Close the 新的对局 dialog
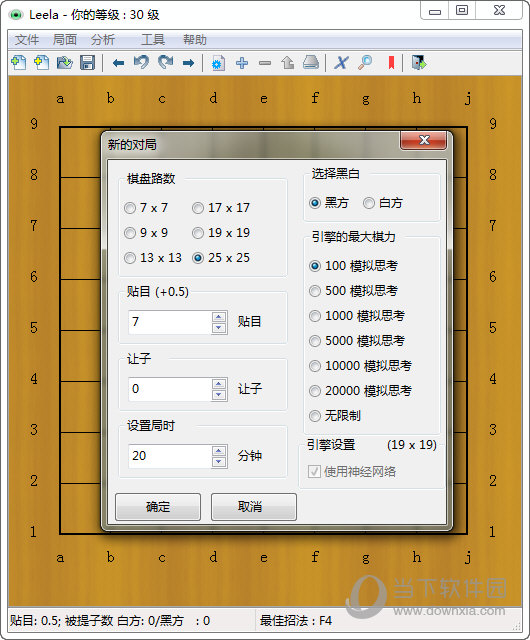Screen dimensions: 530x640 coord(423,140)
